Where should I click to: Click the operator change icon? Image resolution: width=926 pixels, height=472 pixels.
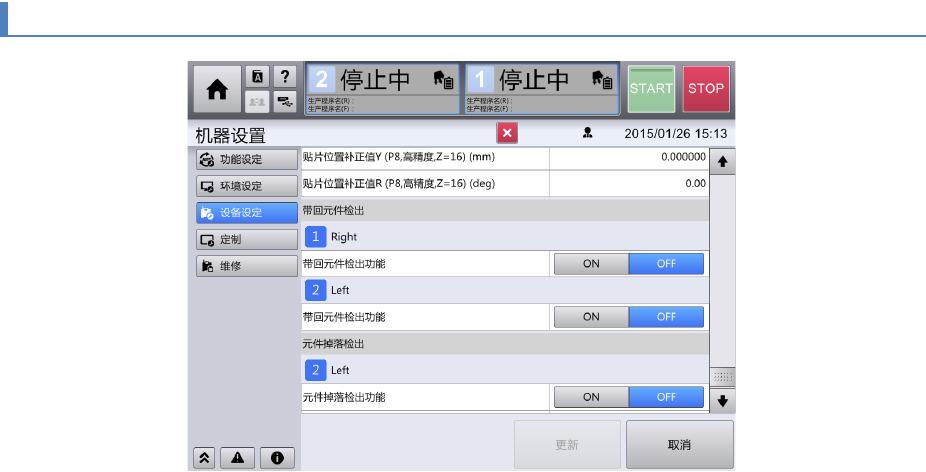coord(257,102)
